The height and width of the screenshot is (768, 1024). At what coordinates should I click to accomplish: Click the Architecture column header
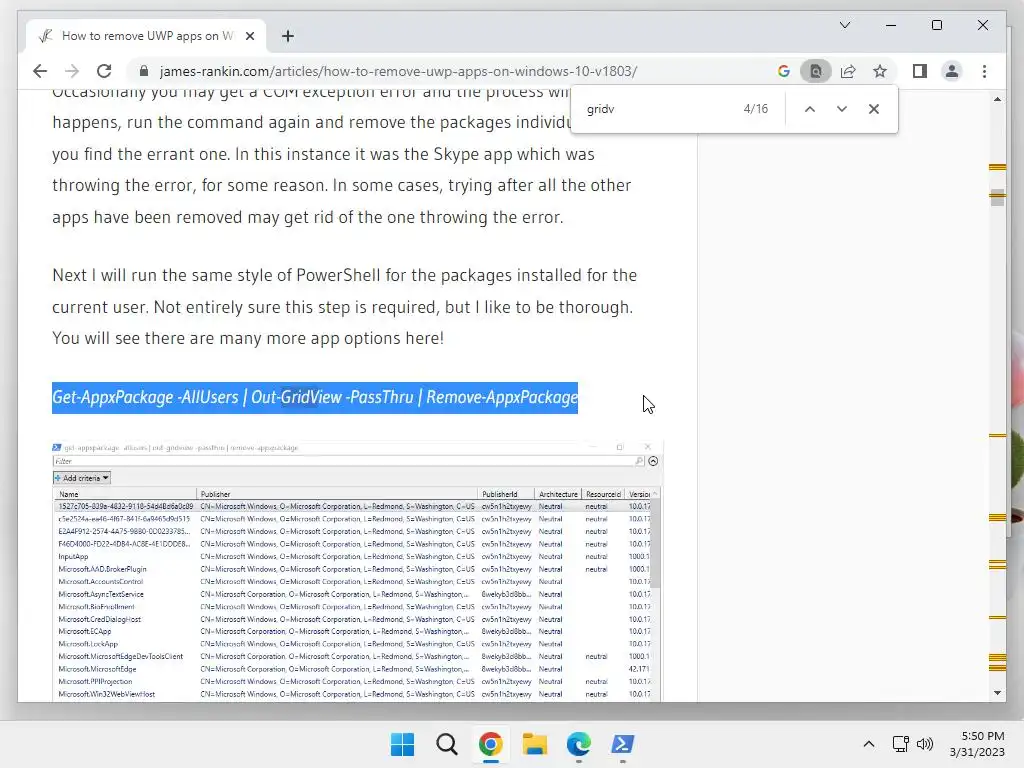click(x=558, y=494)
